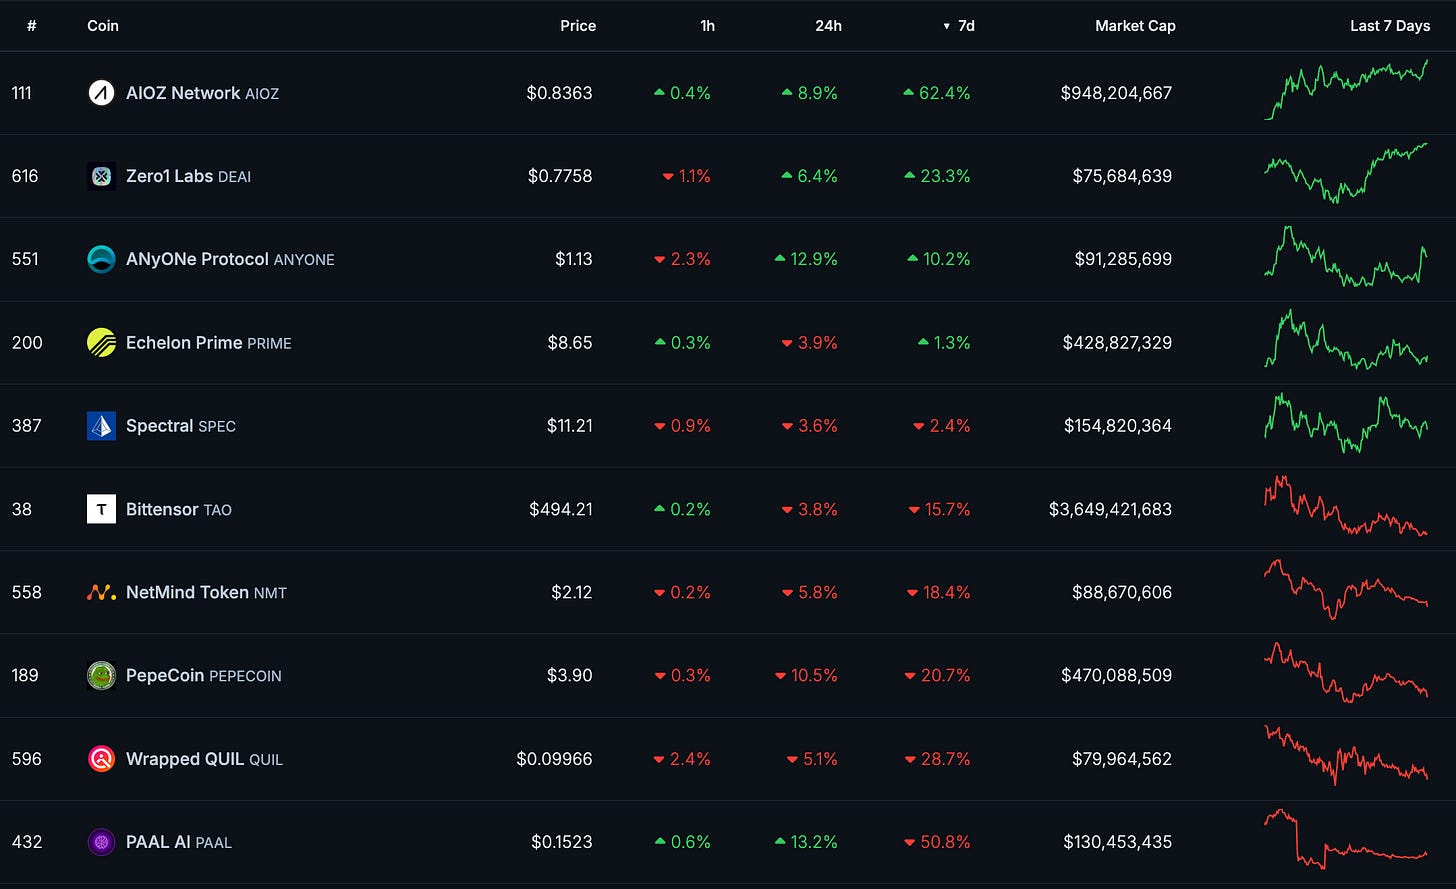Click the PAAL AI coin logo
Viewport: 1456px width, 889px height.
101,842
